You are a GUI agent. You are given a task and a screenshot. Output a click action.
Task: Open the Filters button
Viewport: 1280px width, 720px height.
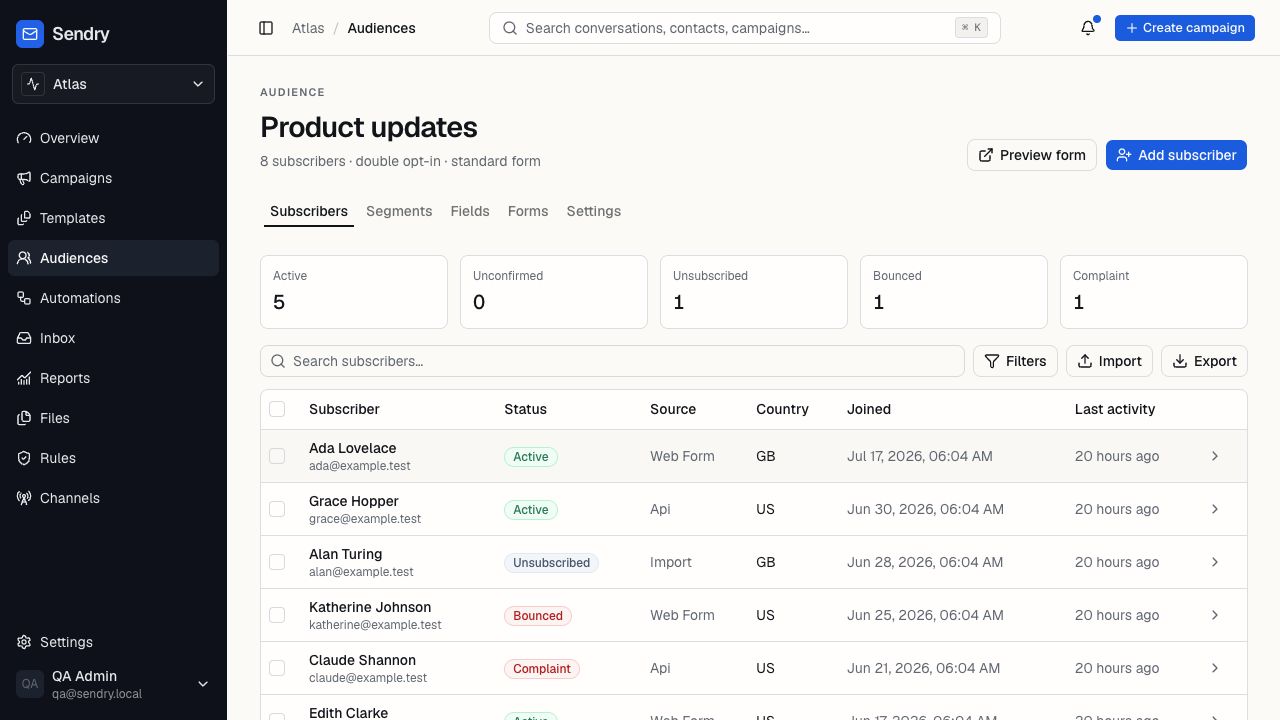point(1015,361)
